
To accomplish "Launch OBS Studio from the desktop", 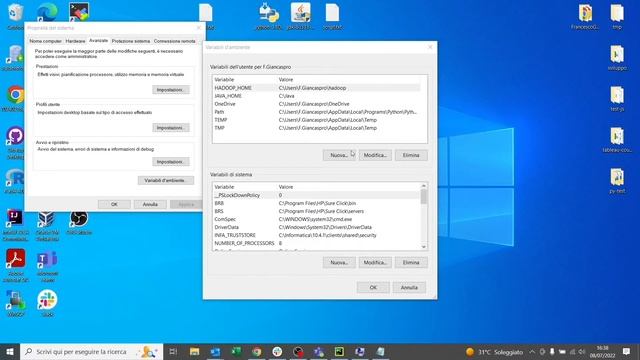I will [78, 222].
